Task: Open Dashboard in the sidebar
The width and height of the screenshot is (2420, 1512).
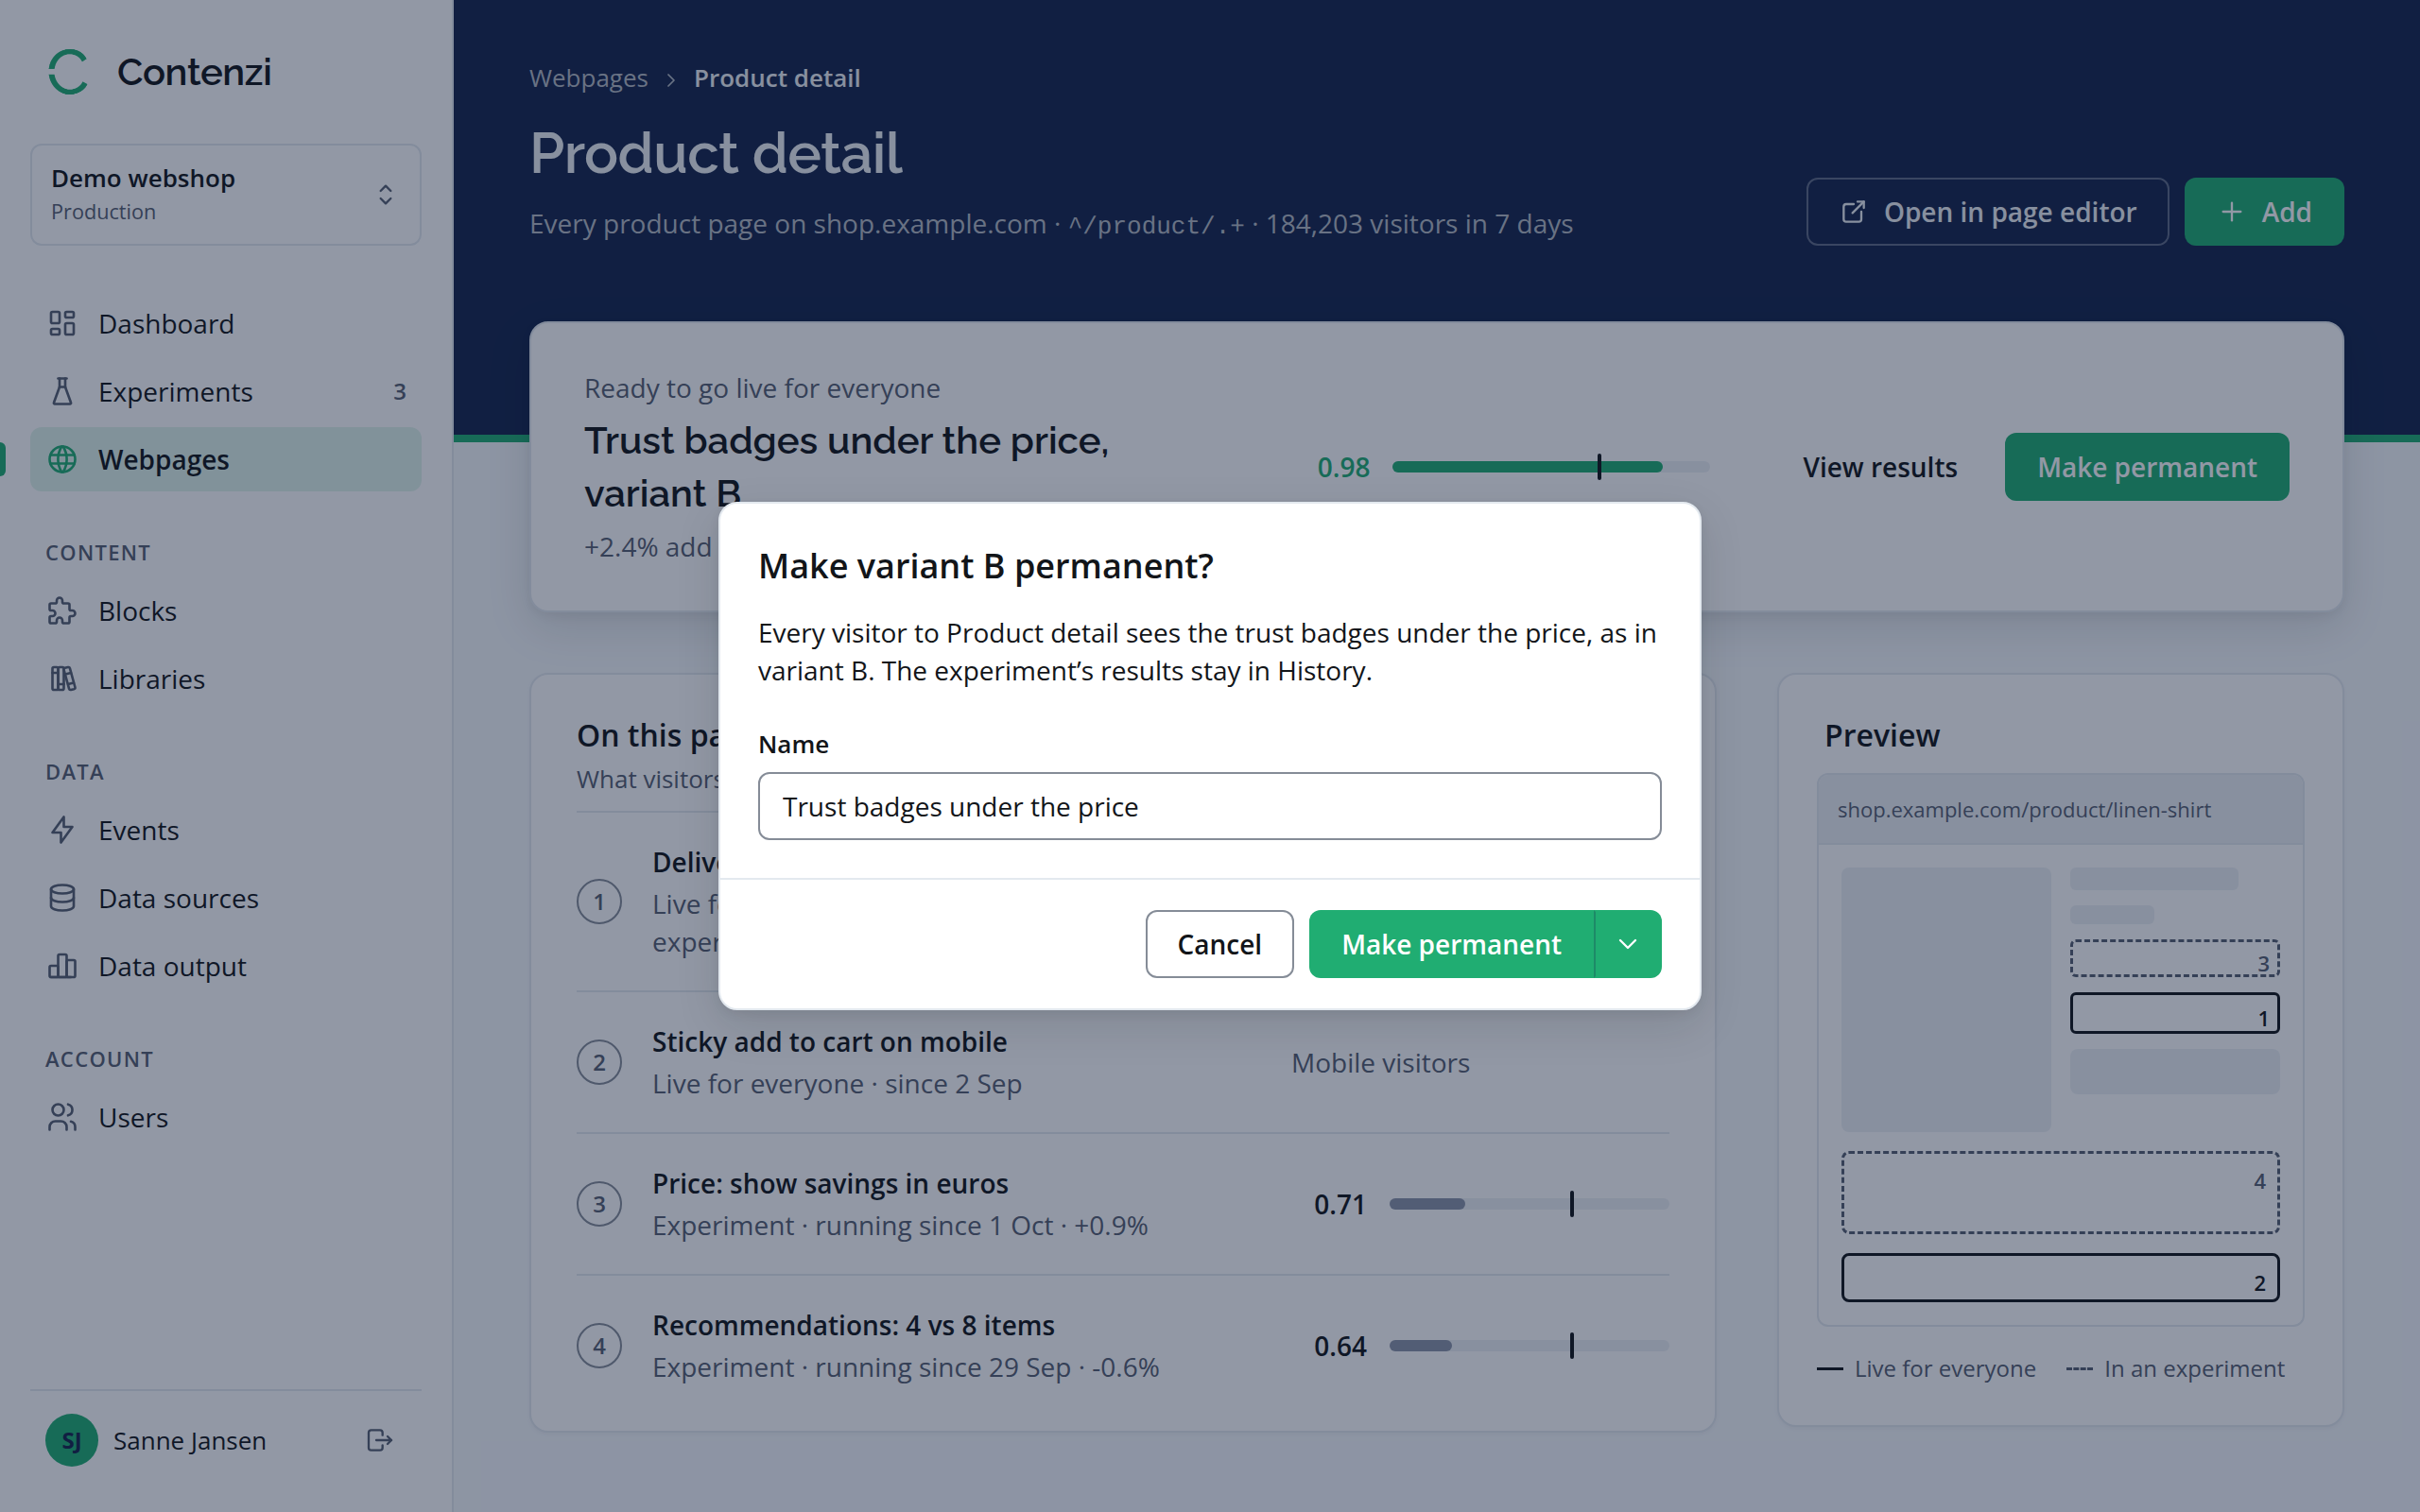Action: (226, 323)
